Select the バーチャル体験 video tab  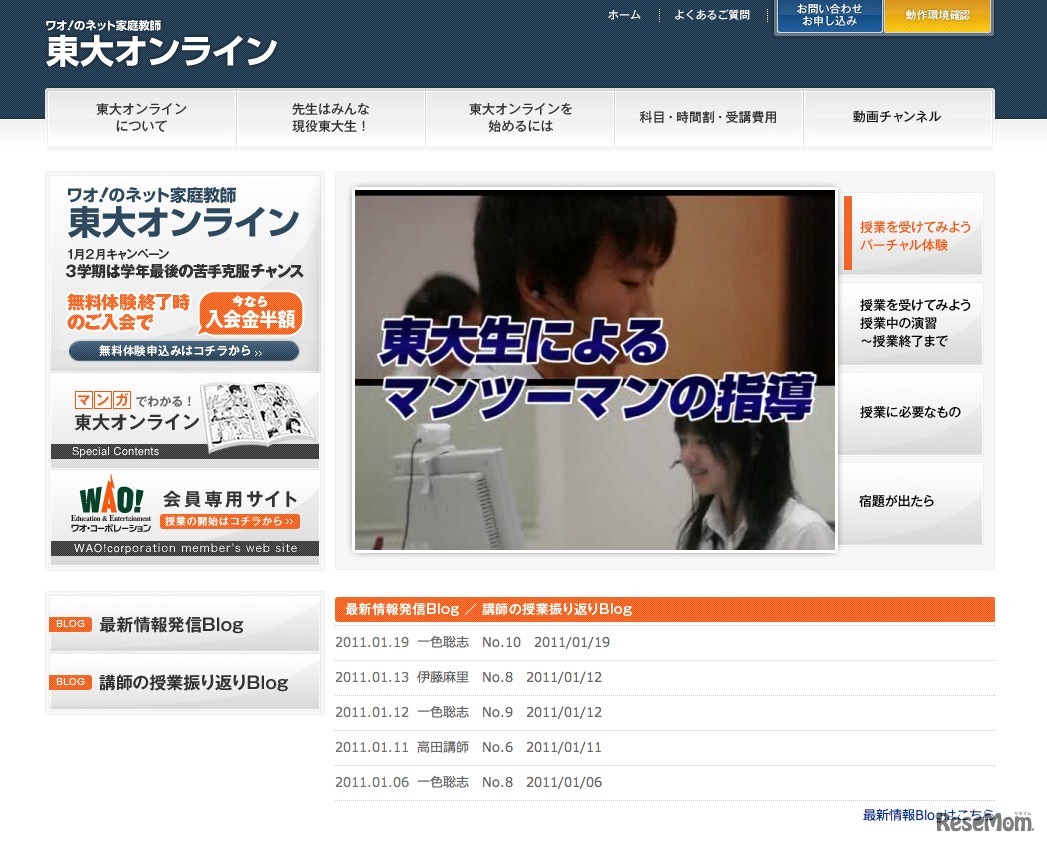pyautogui.click(x=914, y=236)
